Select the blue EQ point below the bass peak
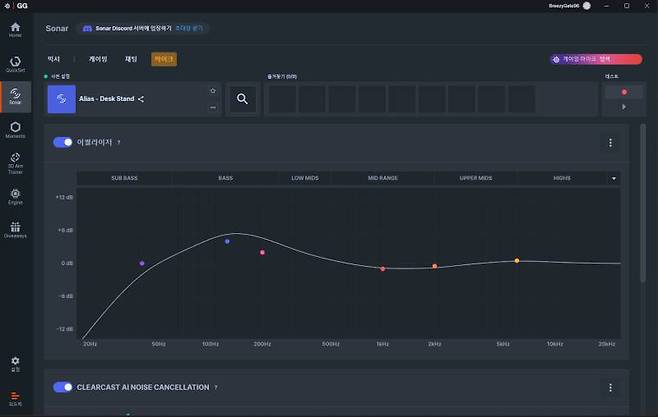 (227, 242)
